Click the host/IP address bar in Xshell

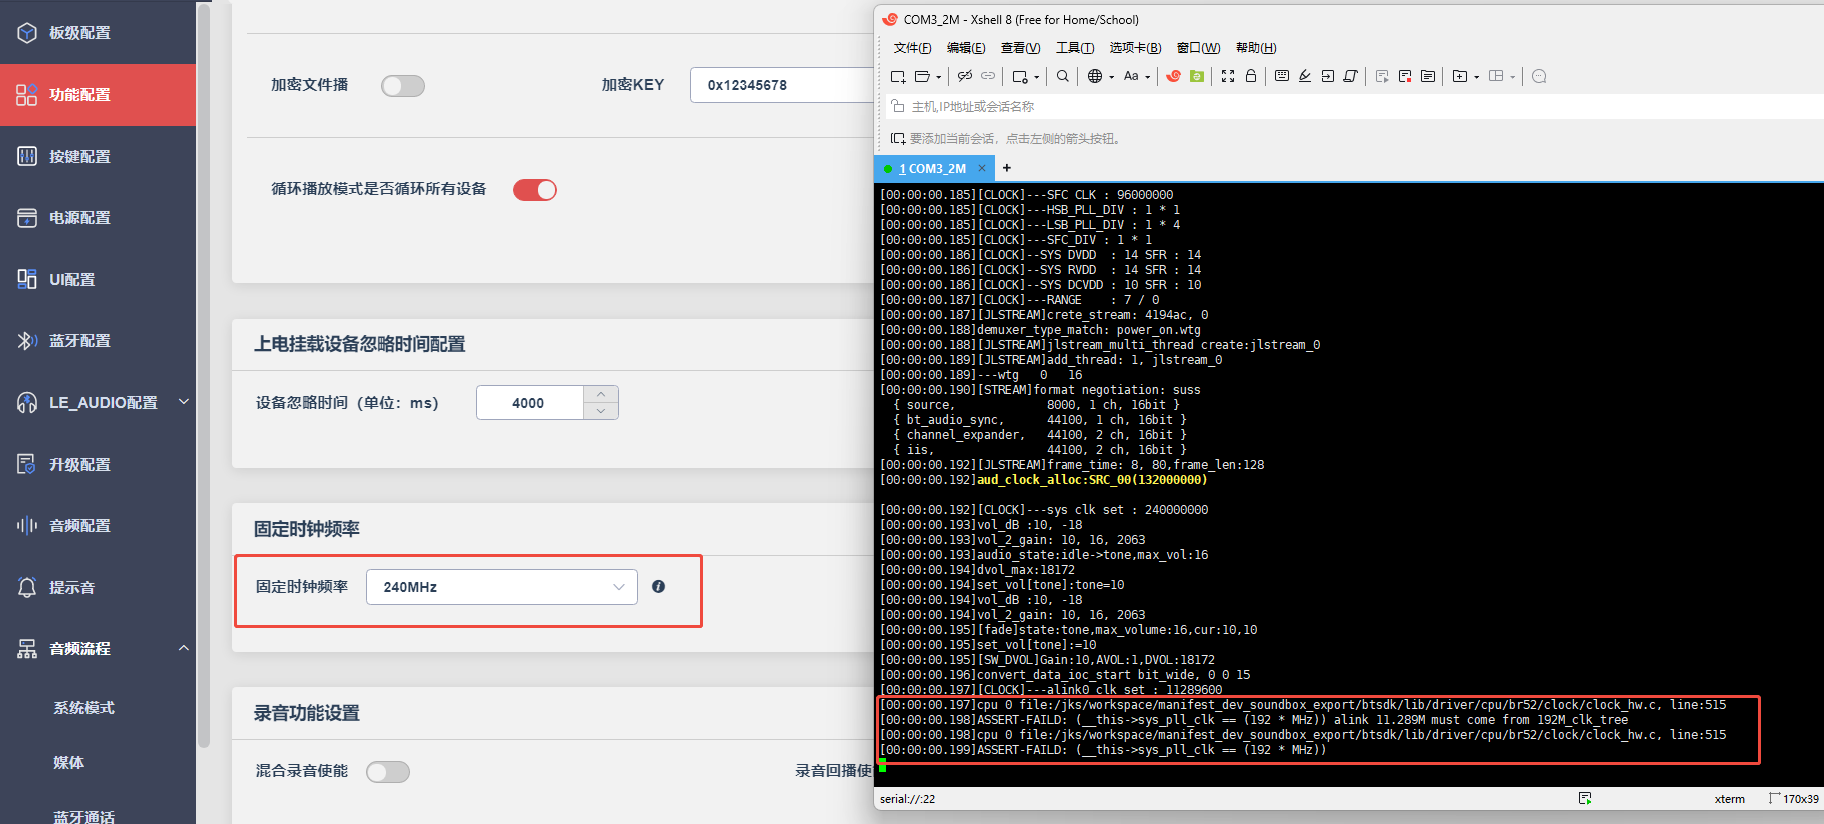[1356, 107]
